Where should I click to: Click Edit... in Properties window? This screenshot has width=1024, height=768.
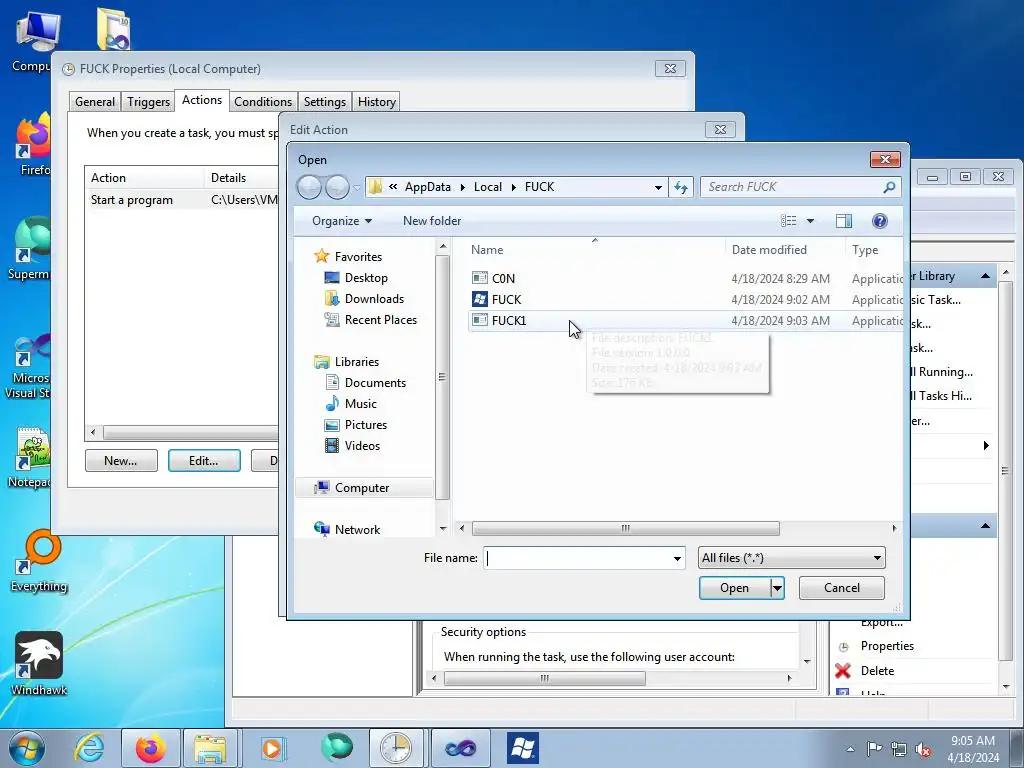[204, 460]
